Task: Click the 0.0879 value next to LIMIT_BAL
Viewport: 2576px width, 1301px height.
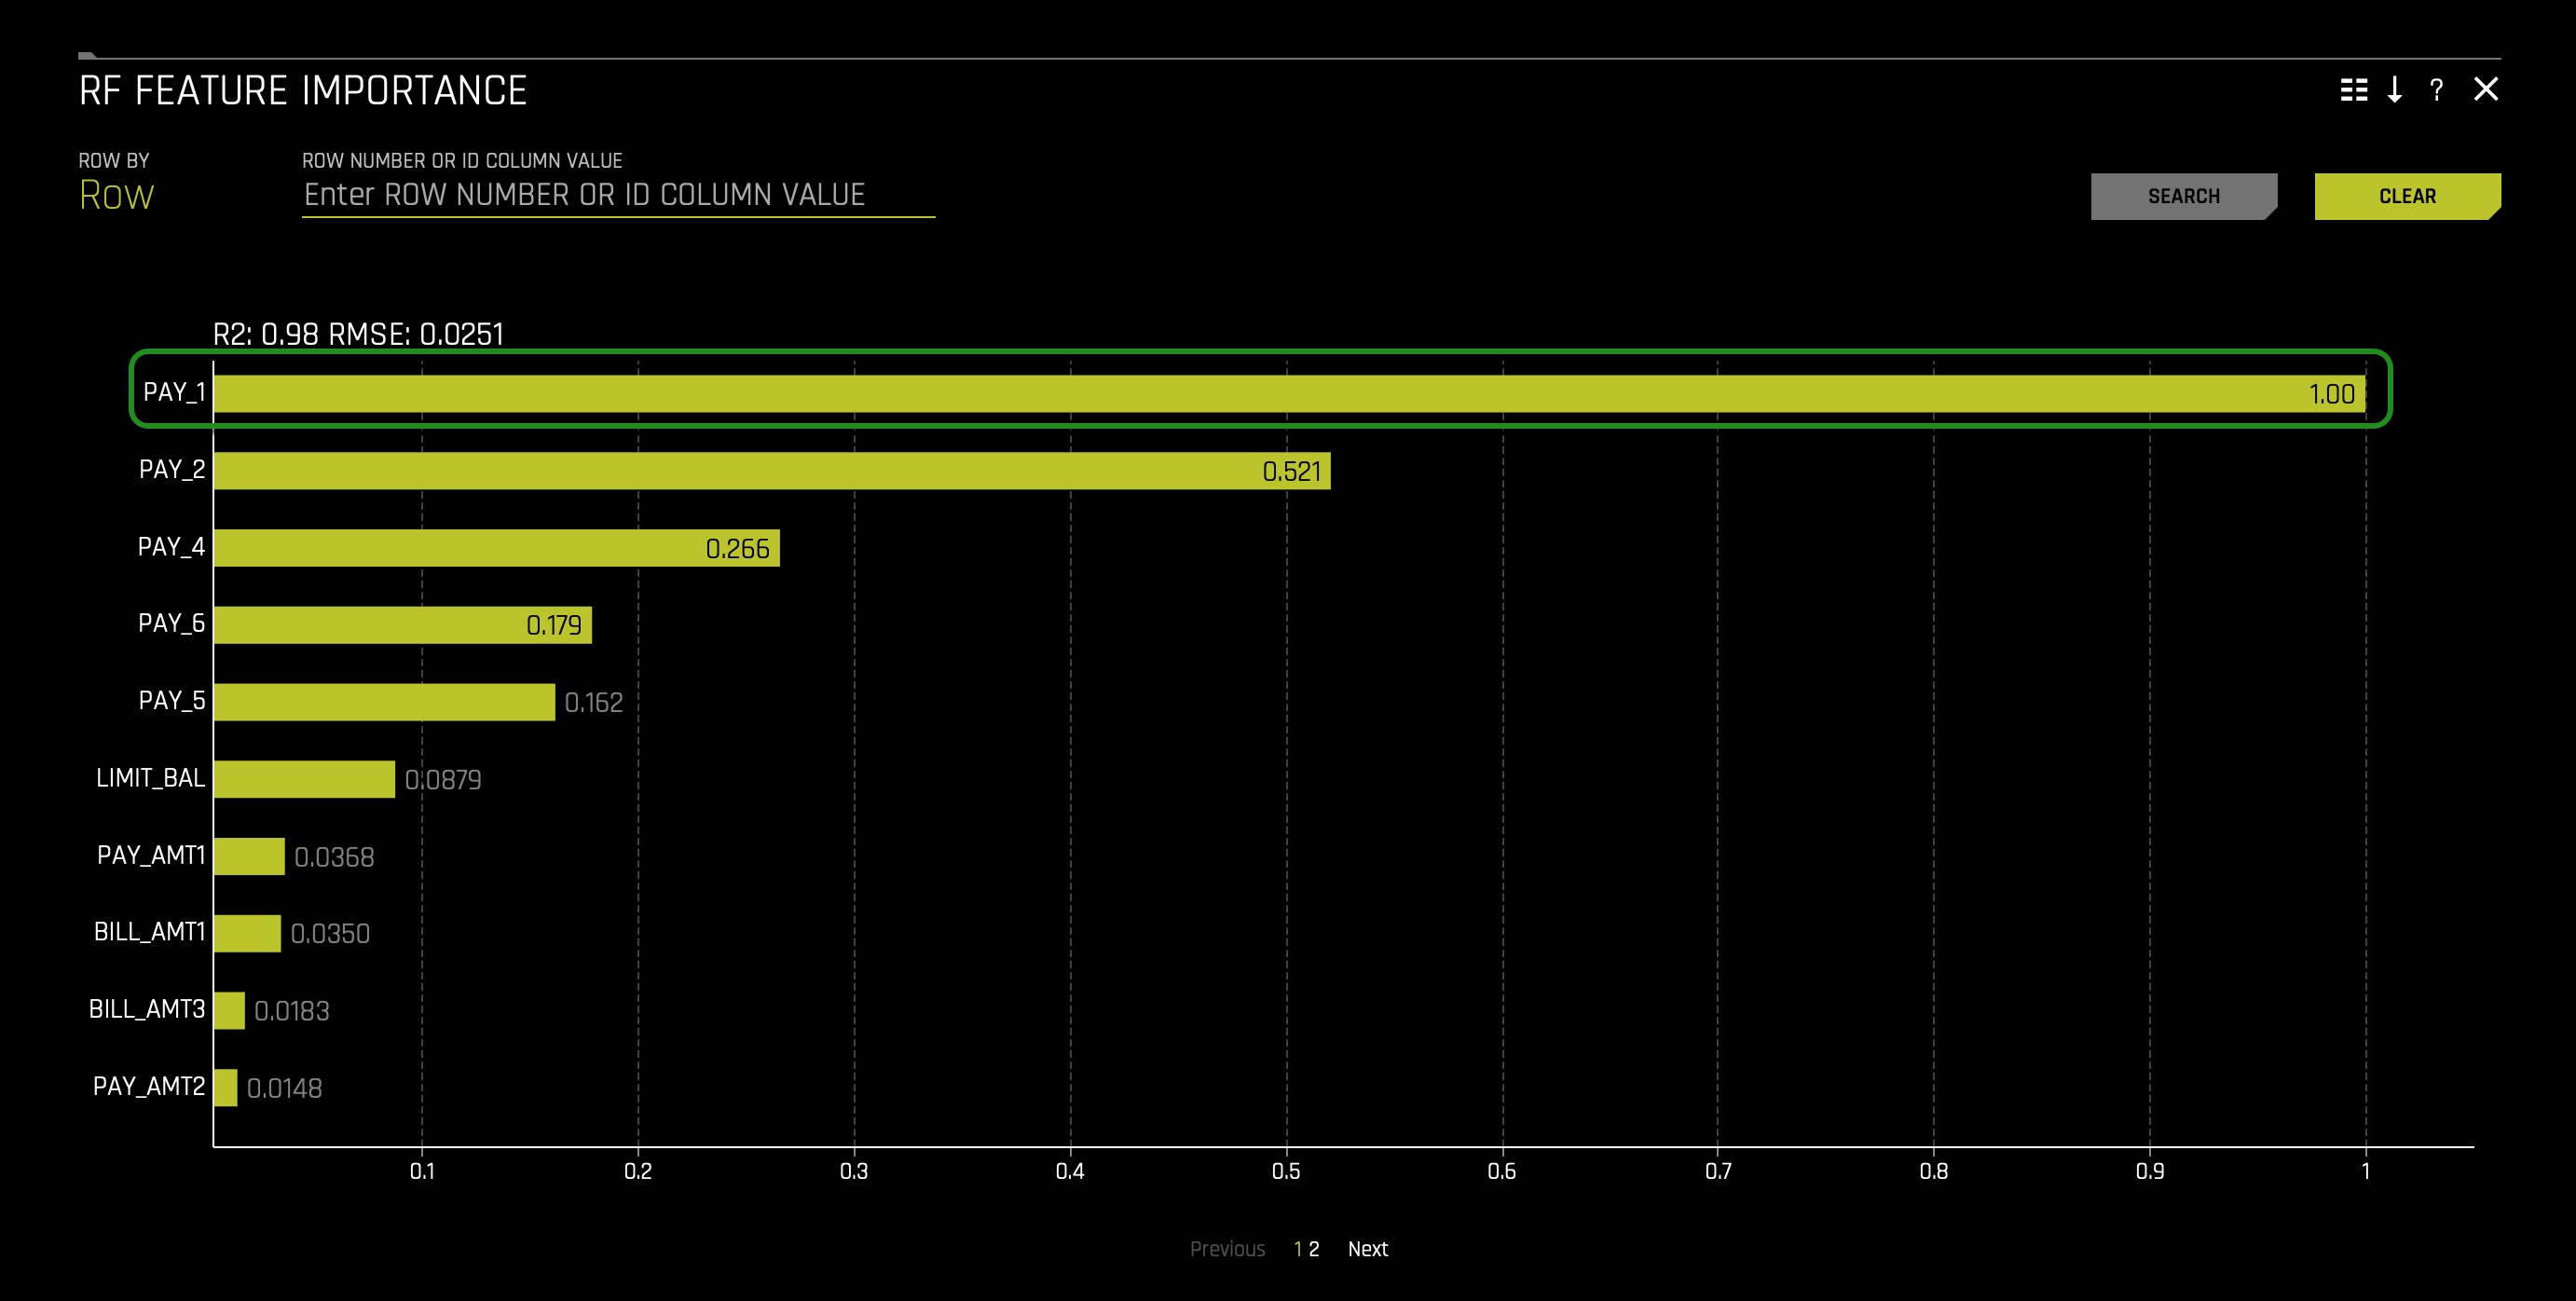Action: click(443, 780)
